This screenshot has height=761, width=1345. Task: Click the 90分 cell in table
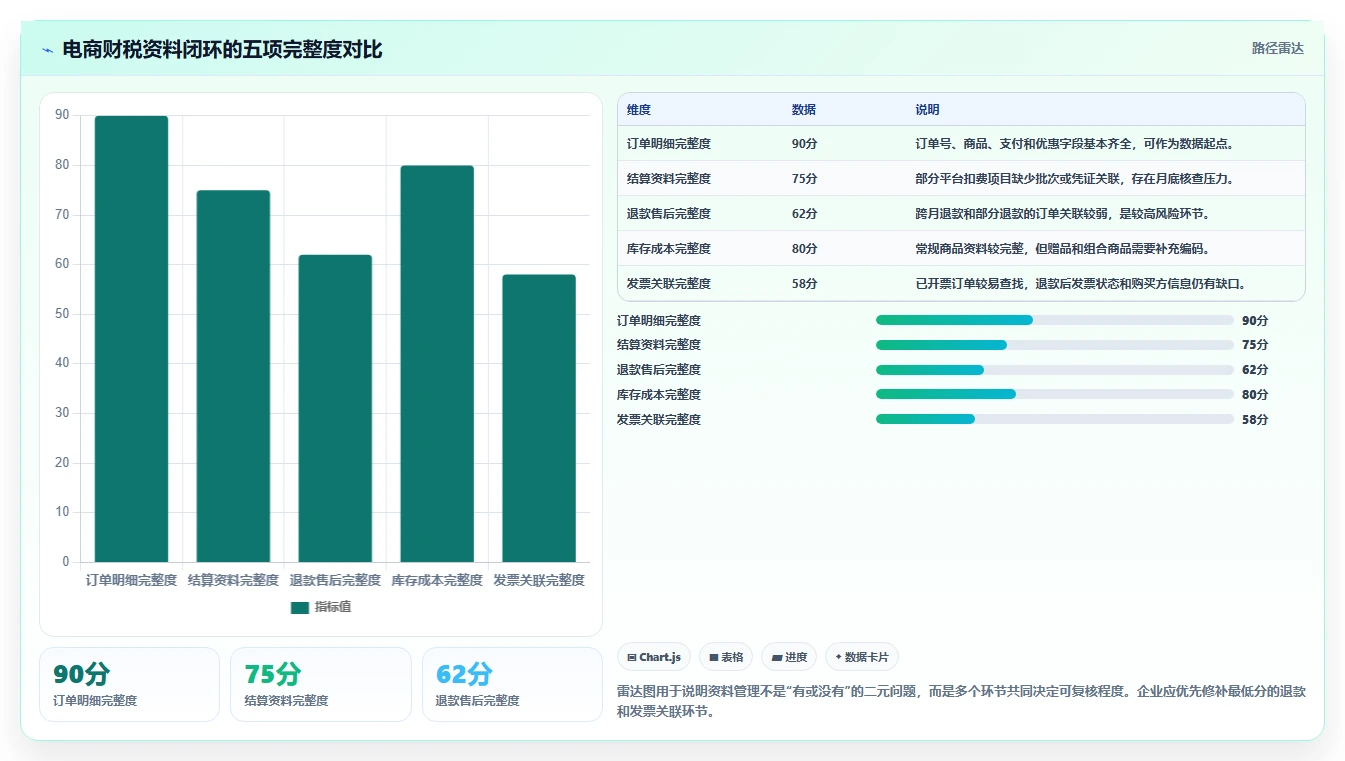(x=804, y=144)
